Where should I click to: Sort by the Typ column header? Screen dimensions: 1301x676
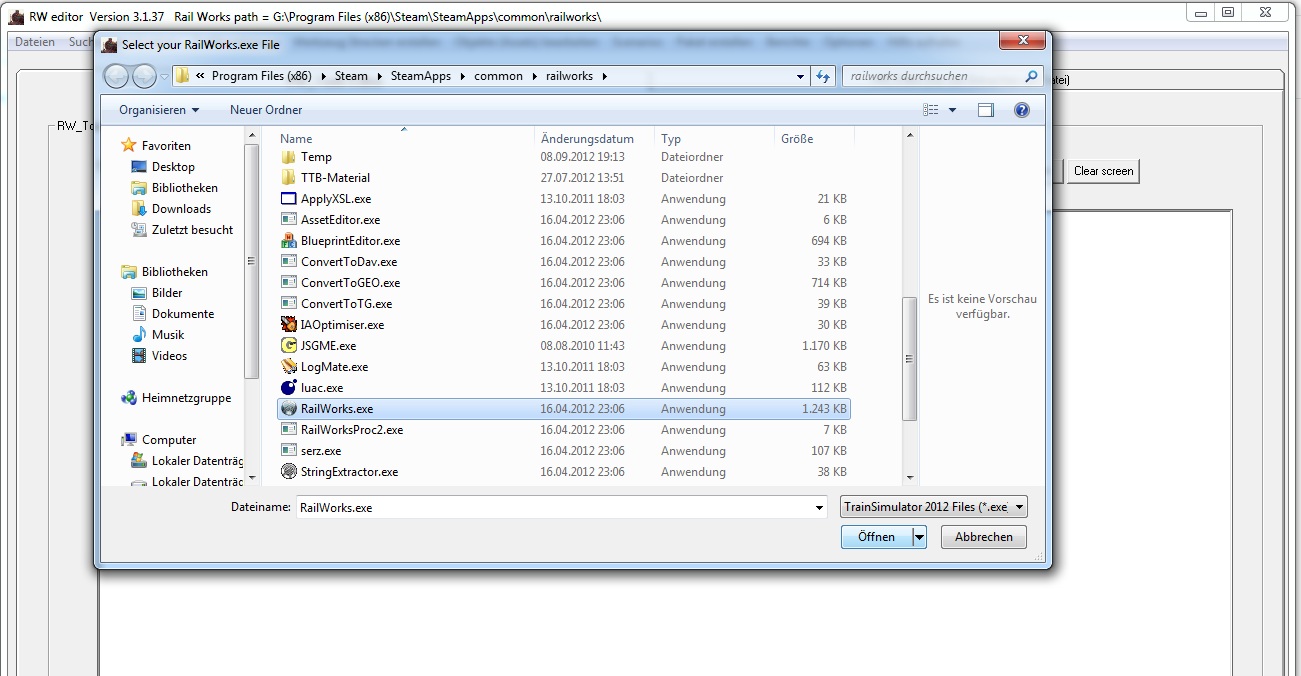(x=671, y=139)
